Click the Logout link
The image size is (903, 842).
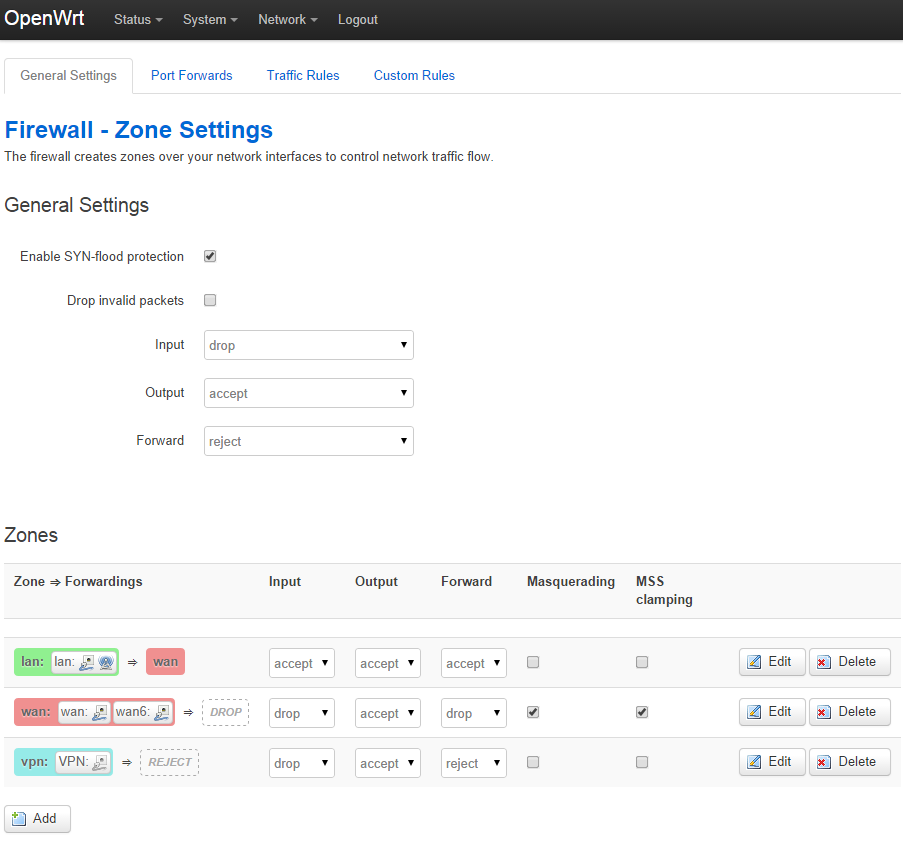click(x=357, y=20)
